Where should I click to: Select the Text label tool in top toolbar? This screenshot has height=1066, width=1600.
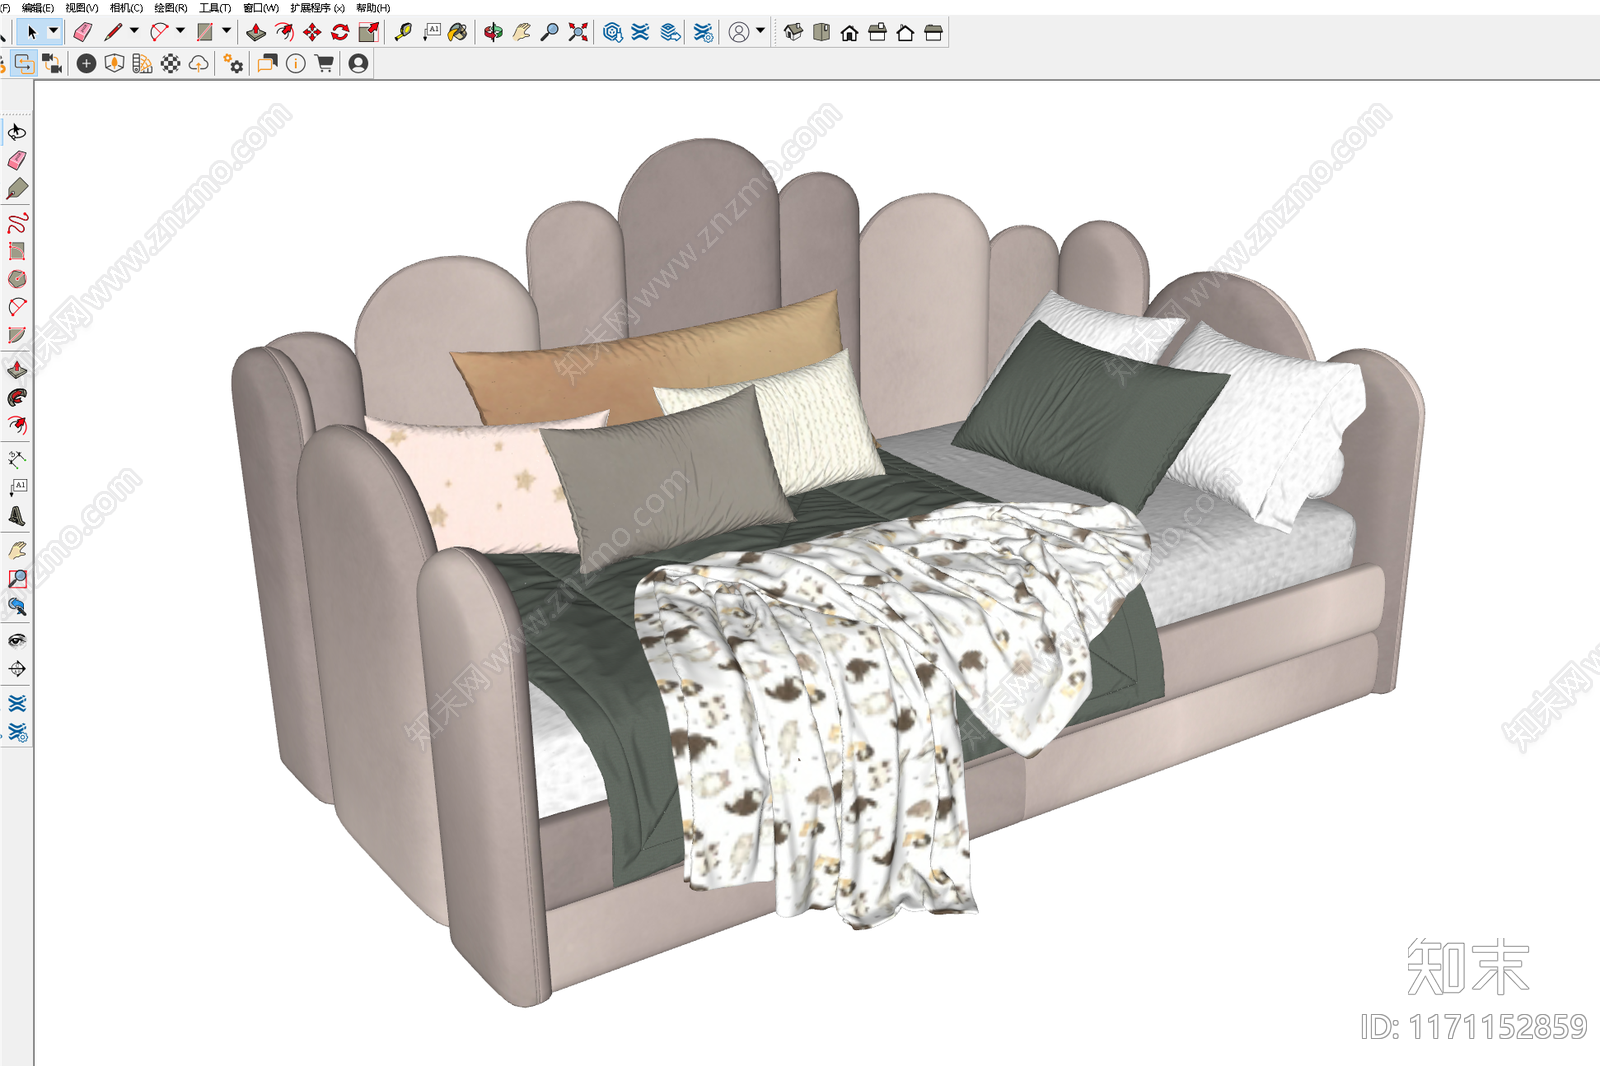click(x=431, y=33)
